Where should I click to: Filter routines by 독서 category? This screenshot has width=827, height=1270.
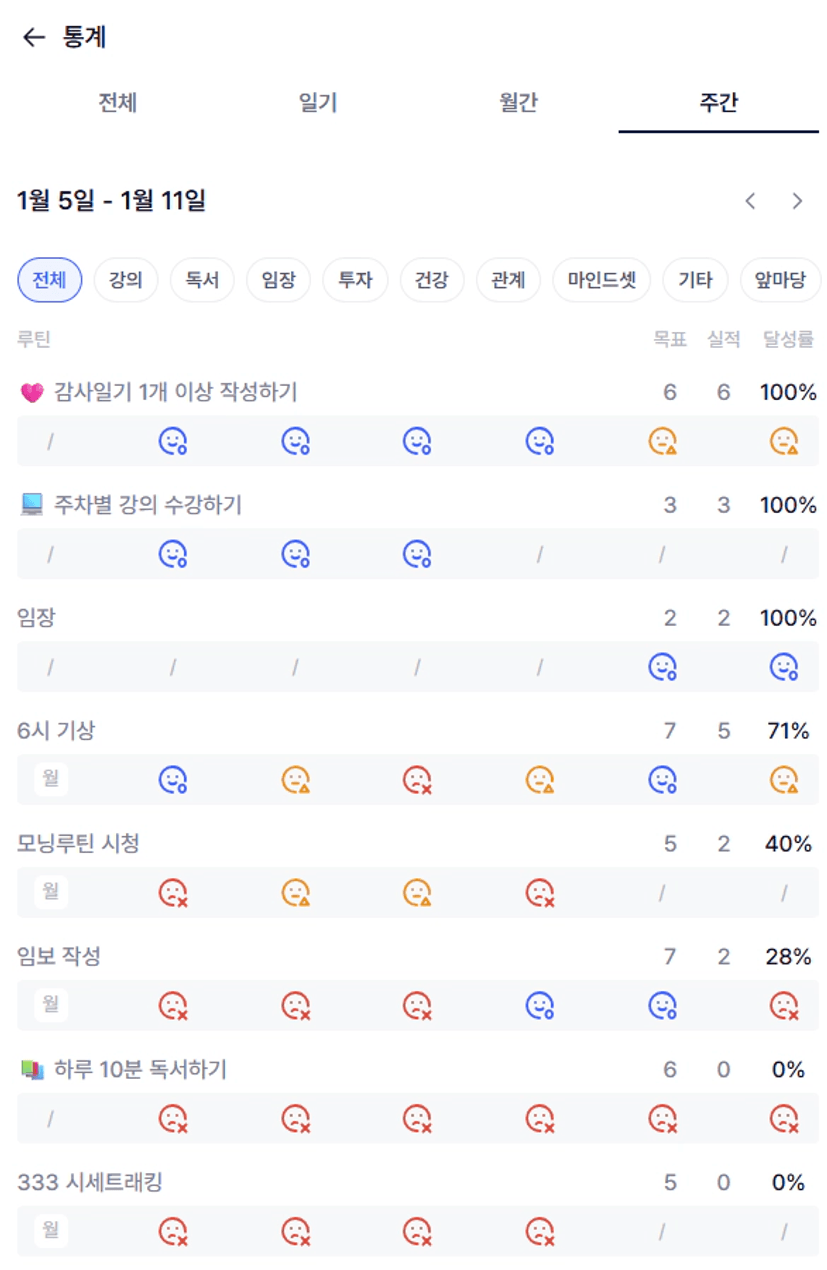click(x=202, y=280)
